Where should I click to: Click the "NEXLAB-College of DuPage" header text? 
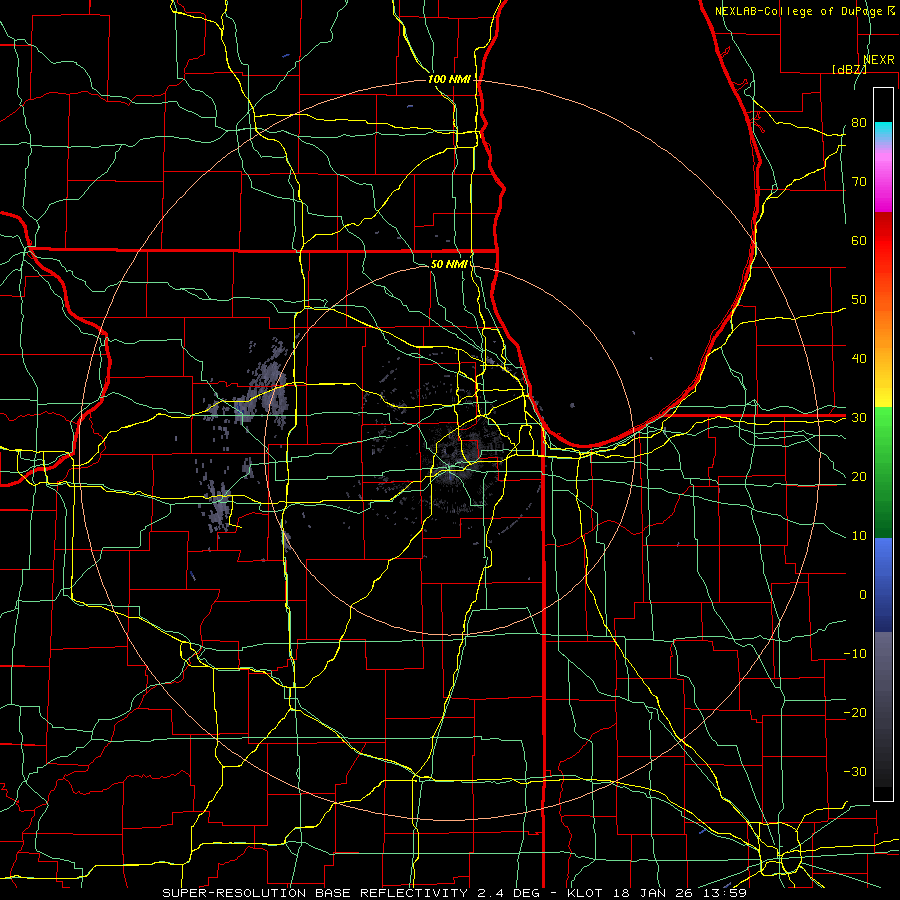click(800, 11)
